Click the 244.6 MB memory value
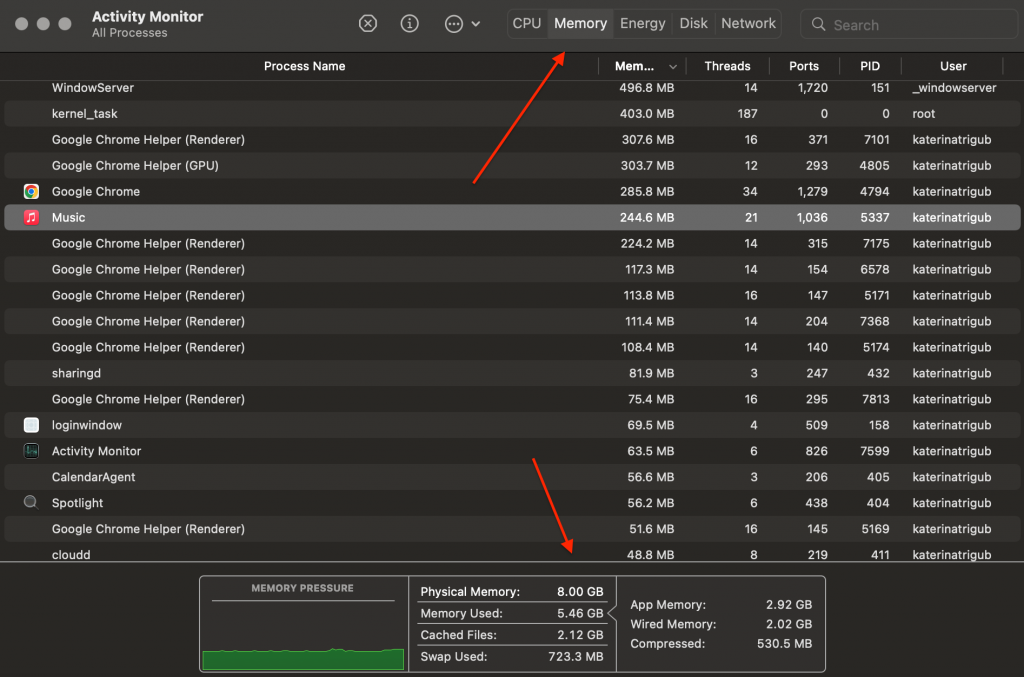The height and width of the screenshot is (677, 1024). point(647,217)
